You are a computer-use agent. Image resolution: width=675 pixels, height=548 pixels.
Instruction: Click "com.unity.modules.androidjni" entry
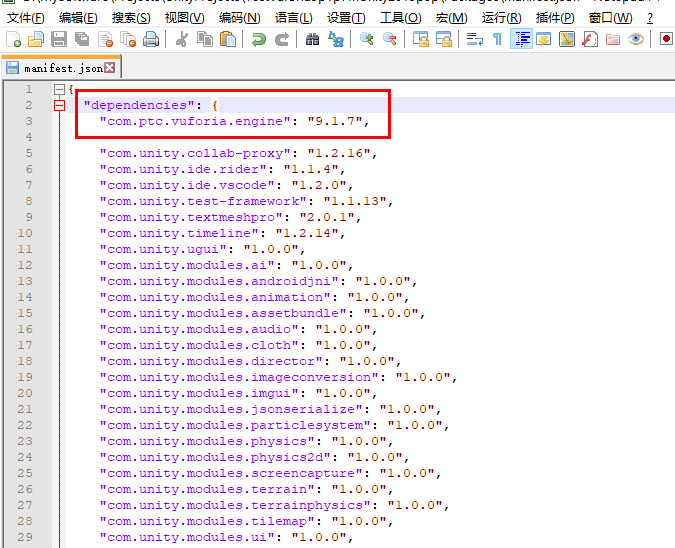point(219,281)
